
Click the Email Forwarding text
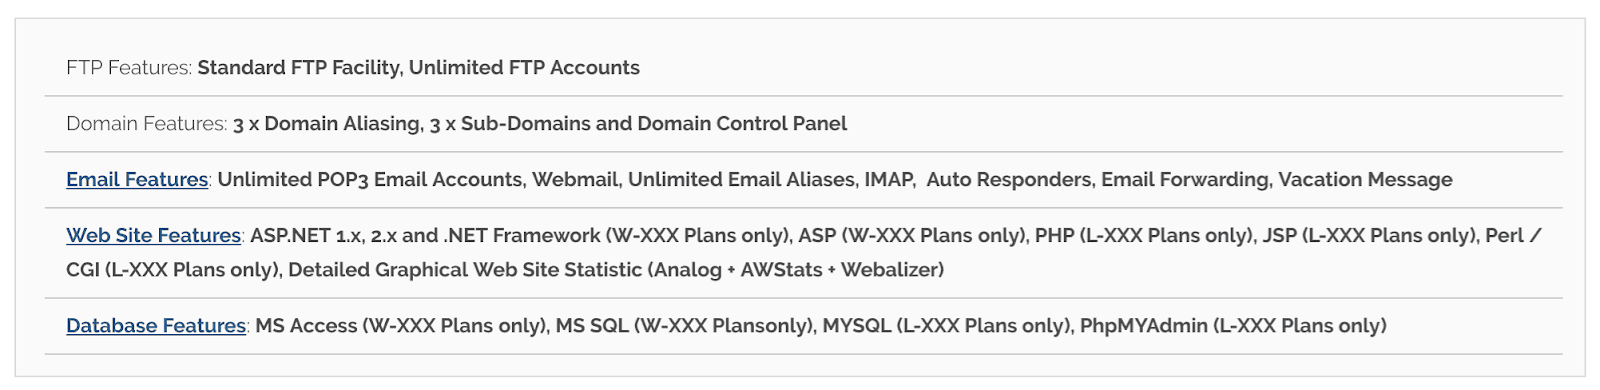1186,180
